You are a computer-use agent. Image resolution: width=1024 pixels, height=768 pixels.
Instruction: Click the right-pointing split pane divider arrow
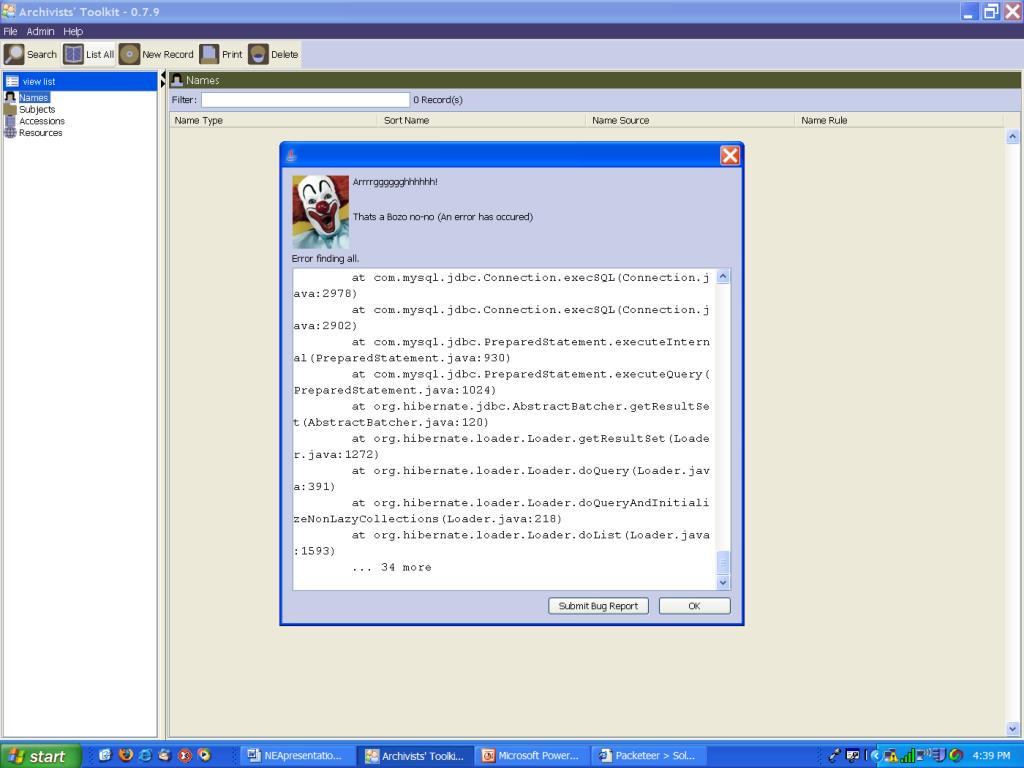163,84
